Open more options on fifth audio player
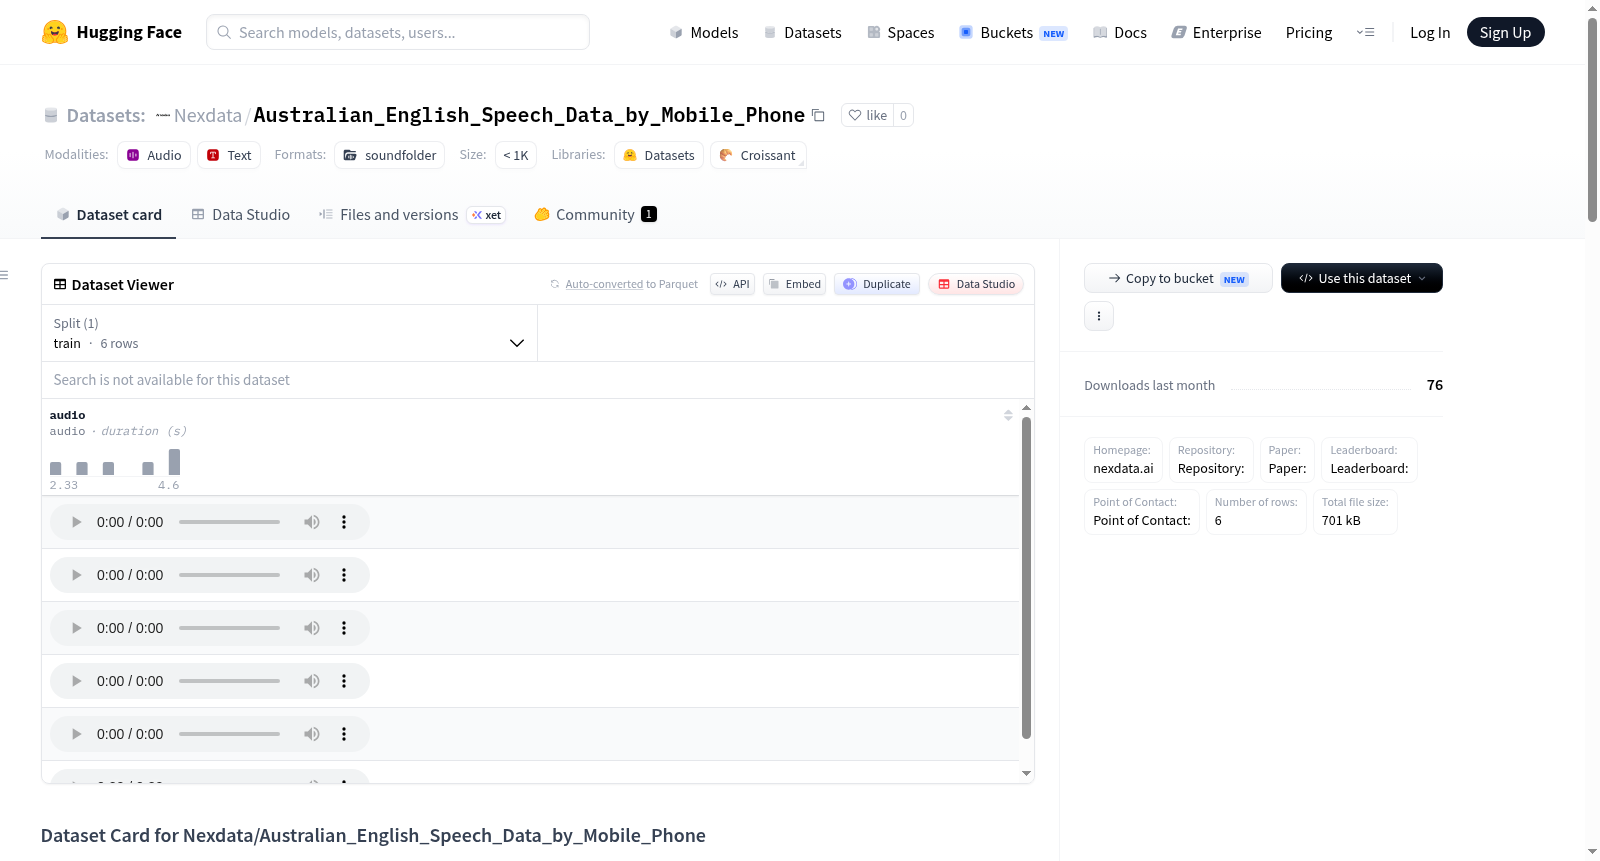 pyautogui.click(x=344, y=734)
